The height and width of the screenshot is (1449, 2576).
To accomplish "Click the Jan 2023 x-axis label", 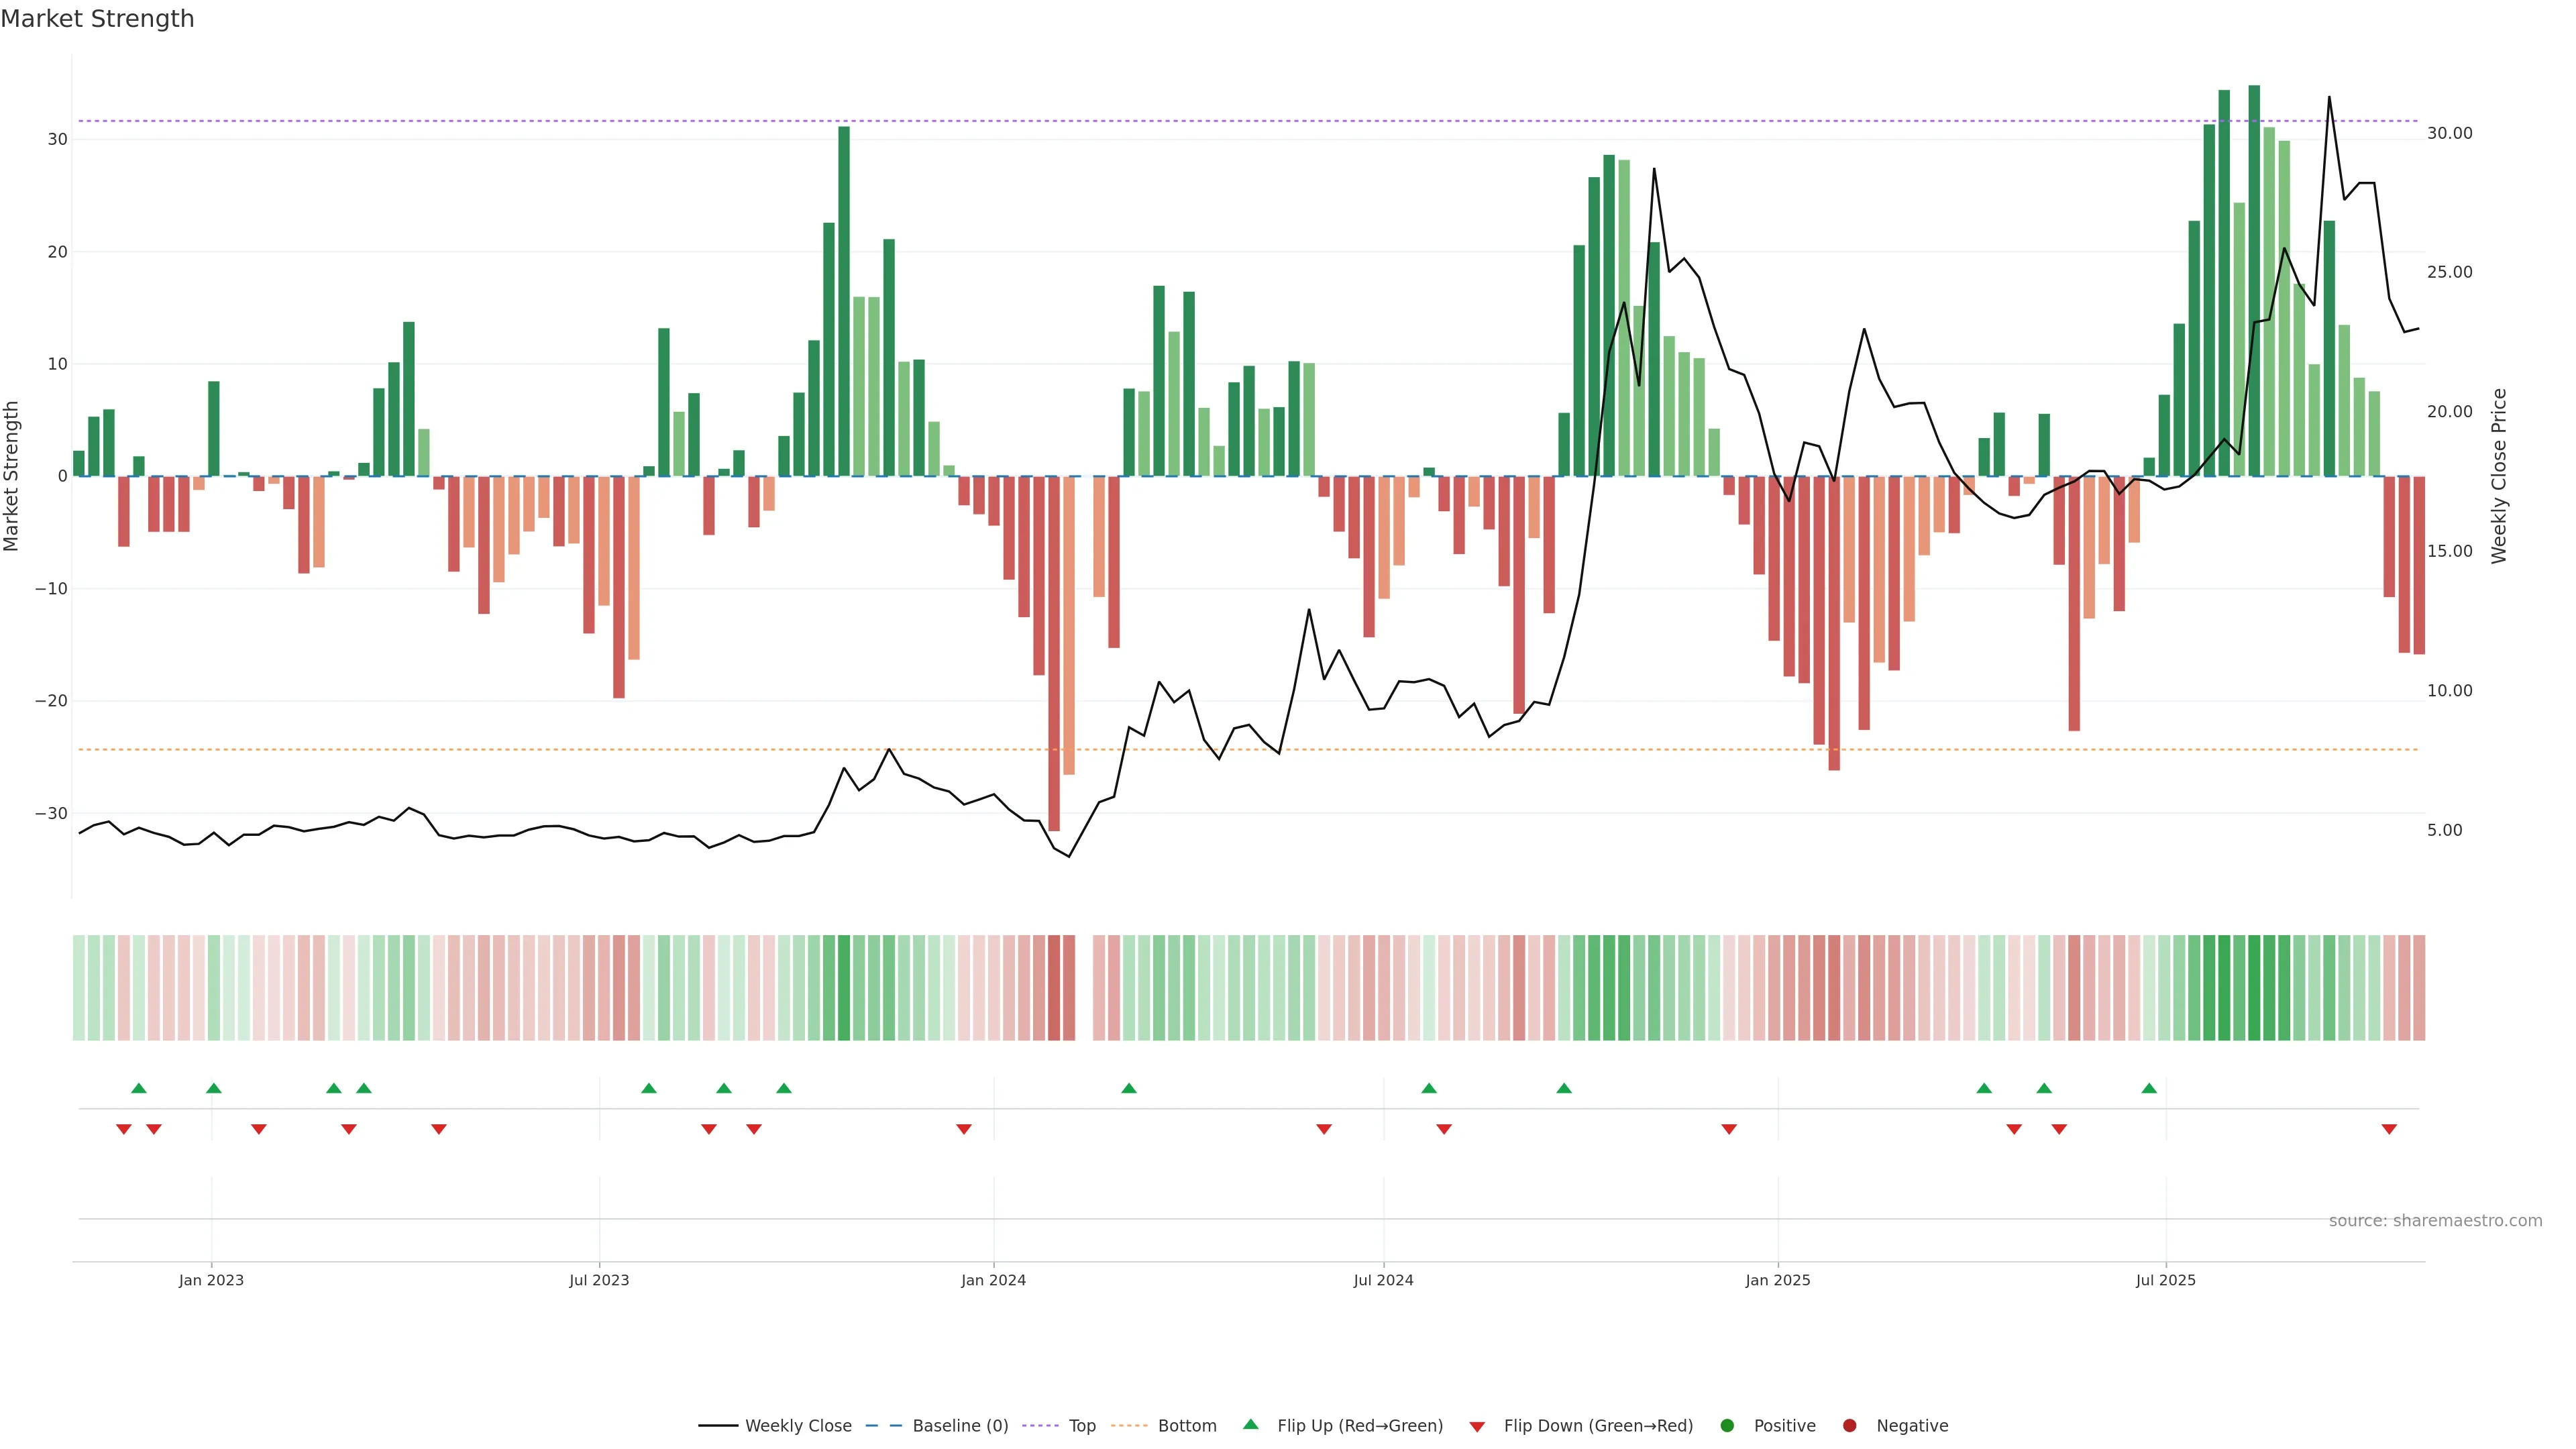I will click(211, 1280).
